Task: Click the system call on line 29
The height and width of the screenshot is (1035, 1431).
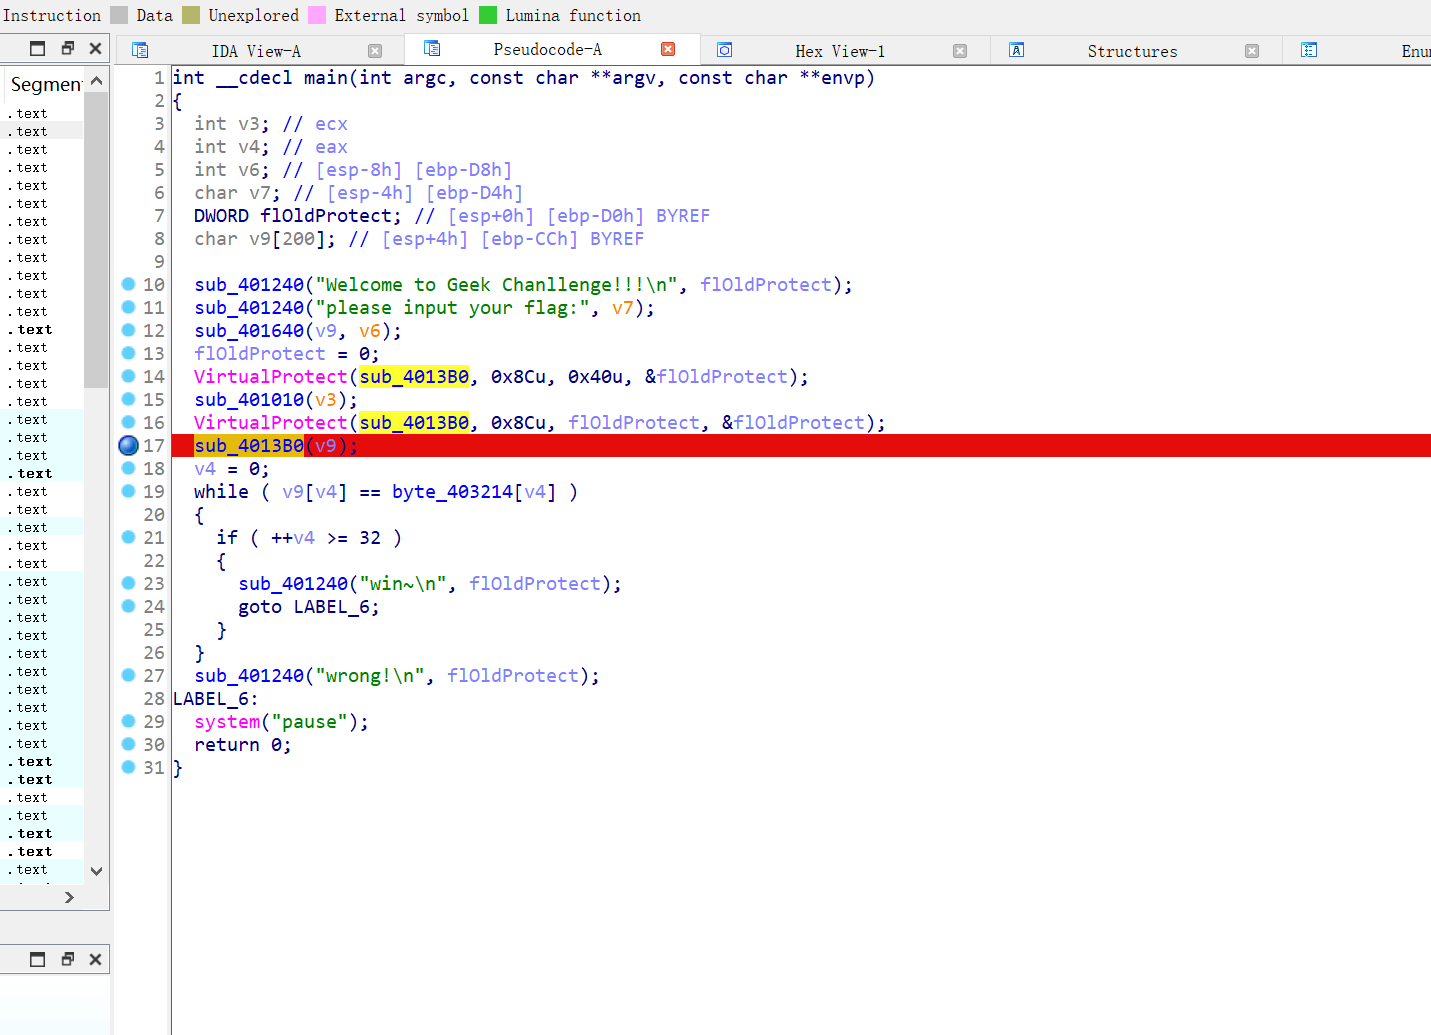Action: (x=227, y=722)
